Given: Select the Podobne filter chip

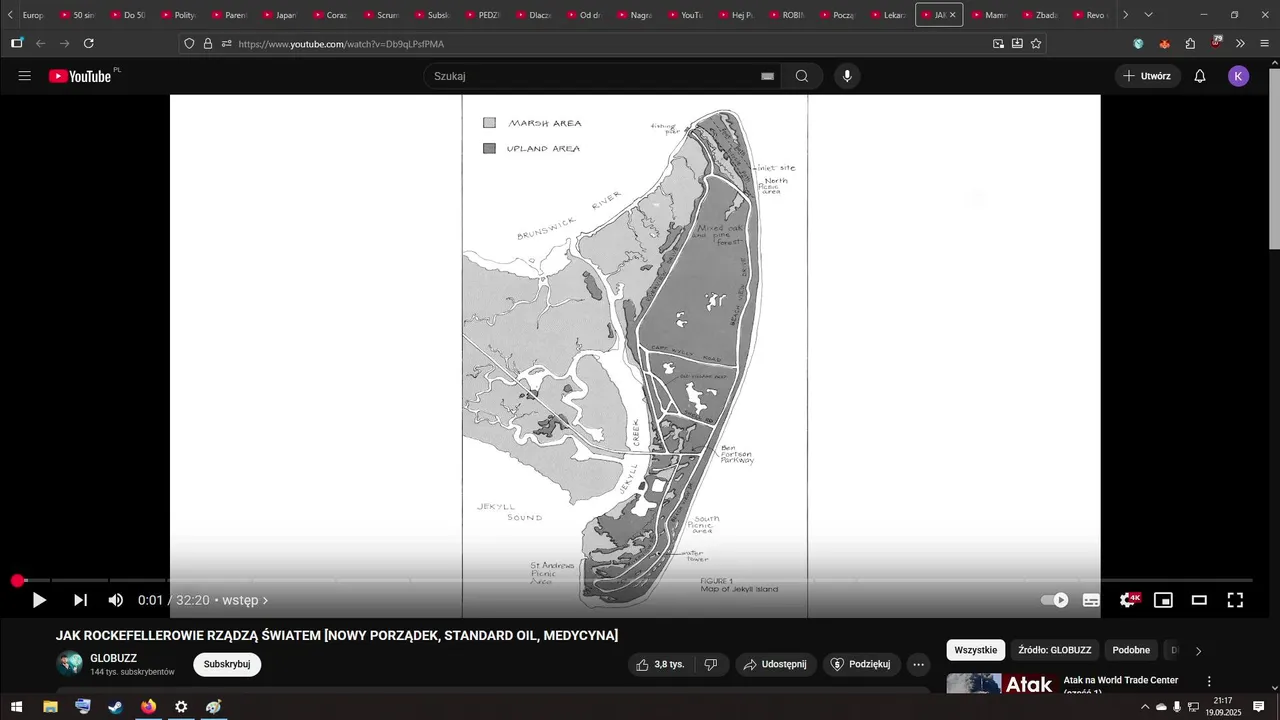Looking at the screenshot, I should (x=1131, y=650).
